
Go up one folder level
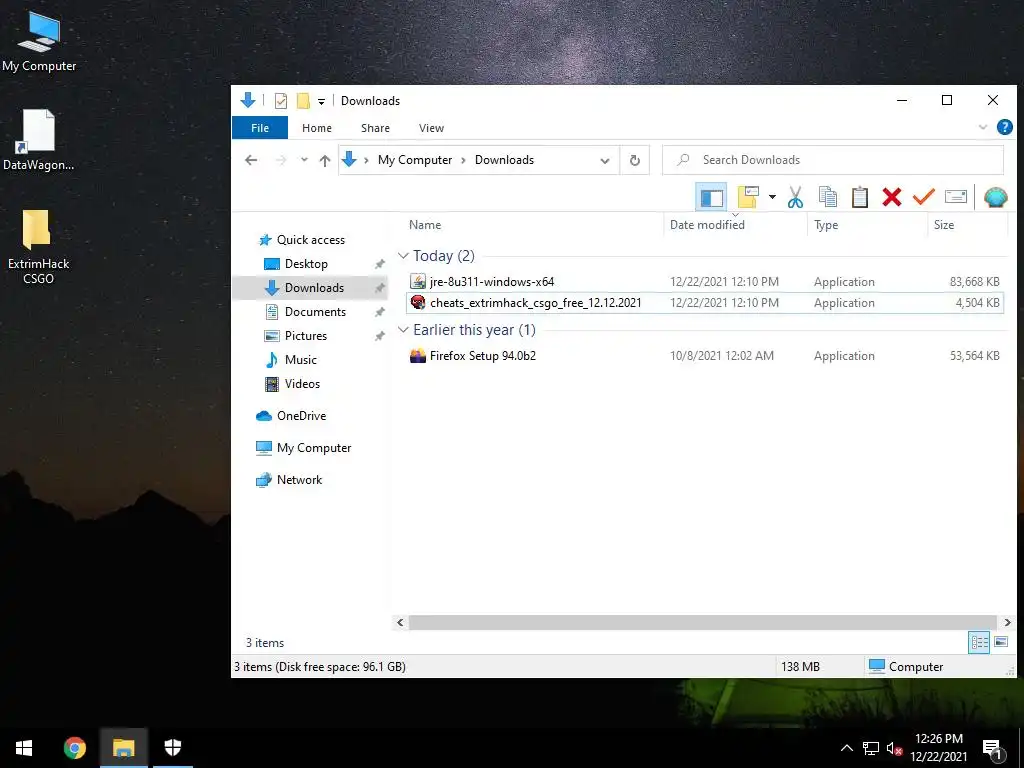pos(325,160)
